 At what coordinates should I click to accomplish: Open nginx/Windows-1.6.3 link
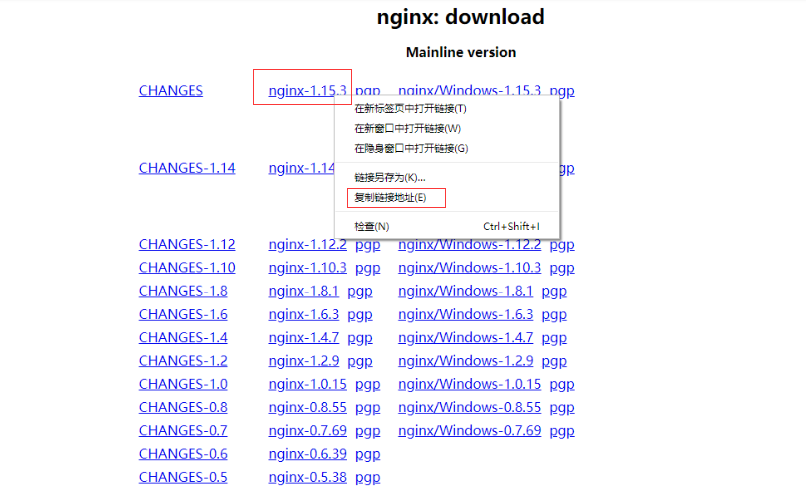(x=465, y=314)
